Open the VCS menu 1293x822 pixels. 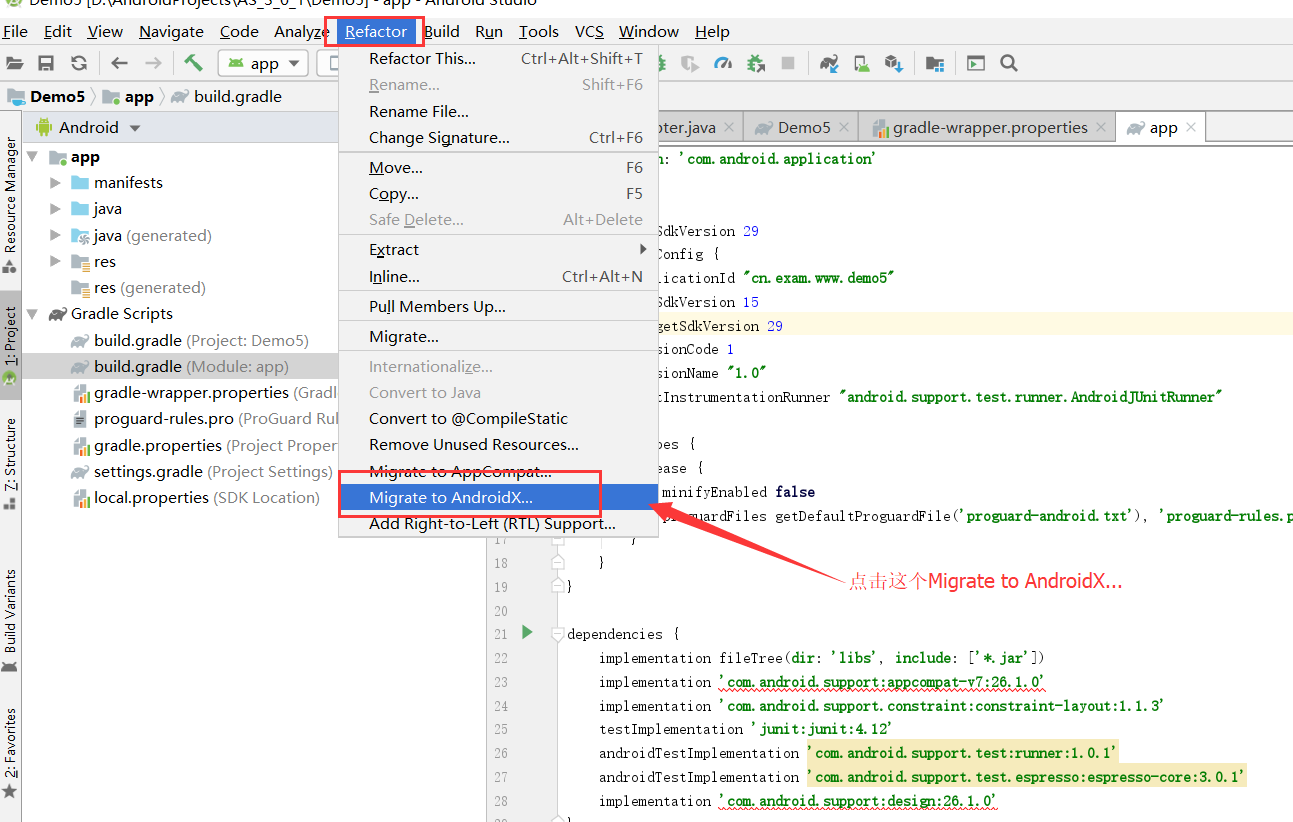click(x=589, y=32)
